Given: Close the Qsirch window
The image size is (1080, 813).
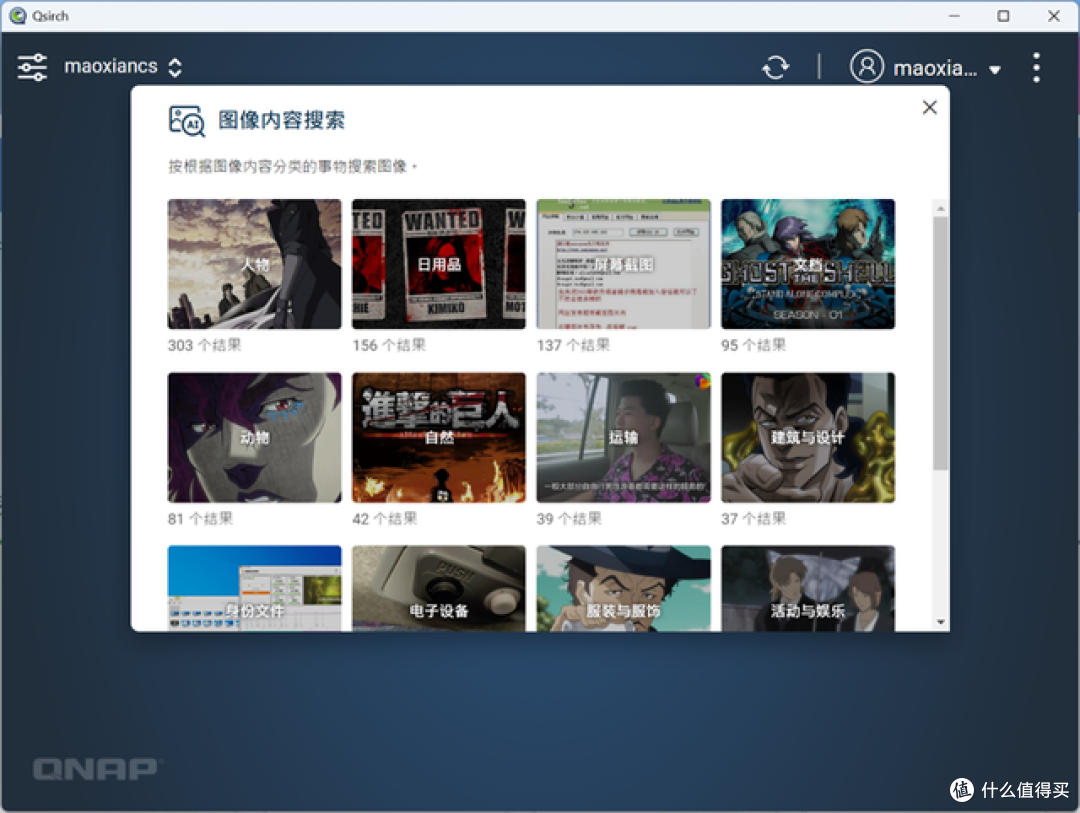Looking at the screenshot, I should point(1054,16).
